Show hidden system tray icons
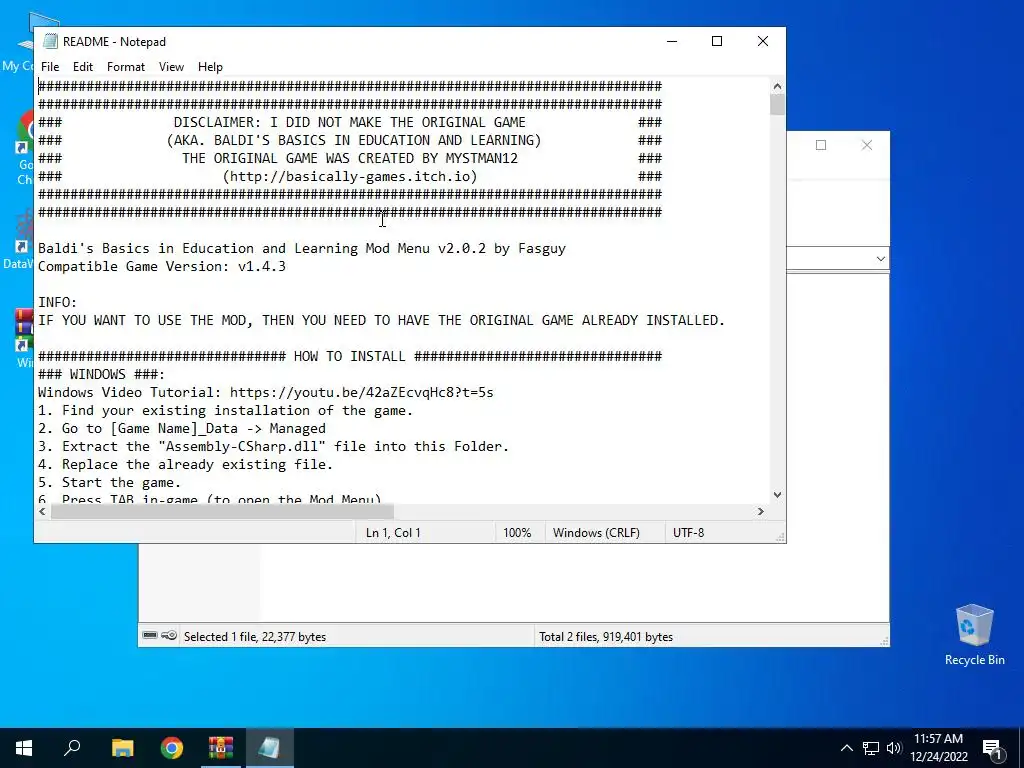The height and width of the screenshot is (768, 1024). tap(846, 748)
